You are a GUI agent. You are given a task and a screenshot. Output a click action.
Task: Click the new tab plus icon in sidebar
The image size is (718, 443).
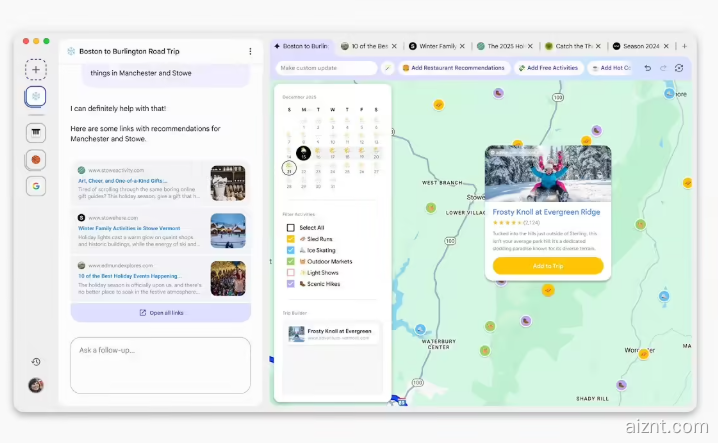[x=36, y=70]
